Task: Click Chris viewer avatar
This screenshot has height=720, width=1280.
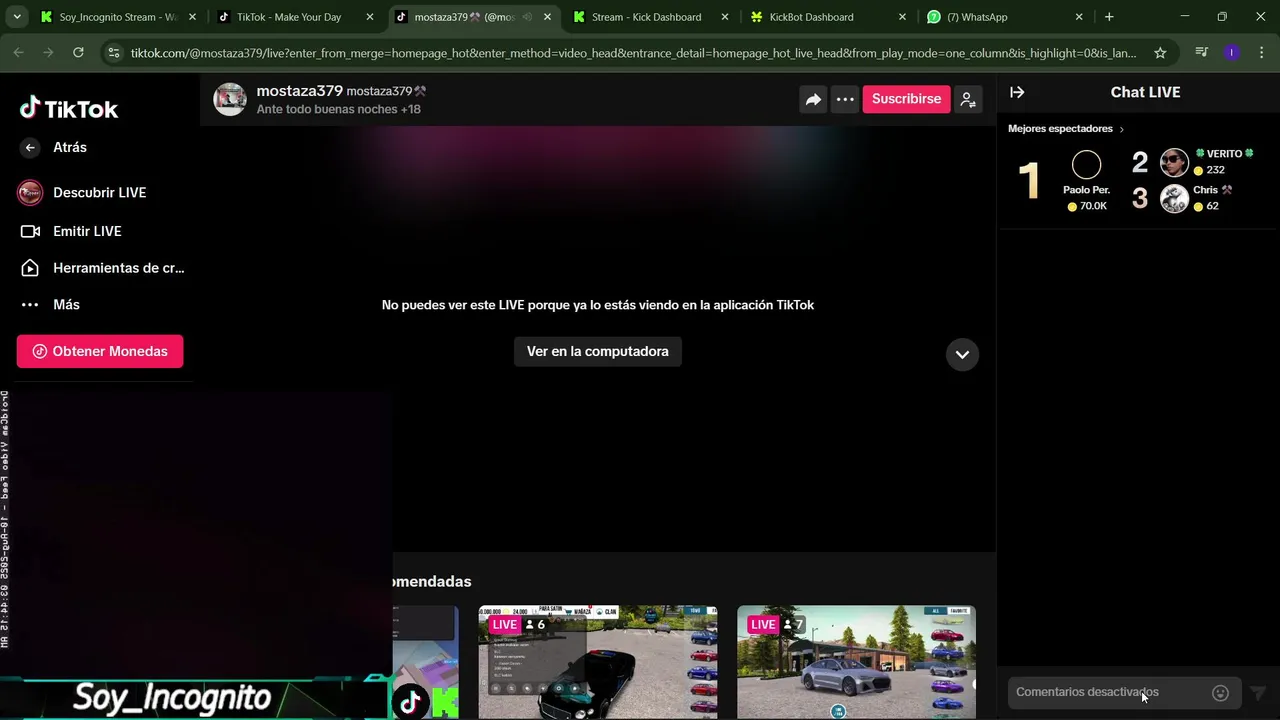Action: (1174, 198)
